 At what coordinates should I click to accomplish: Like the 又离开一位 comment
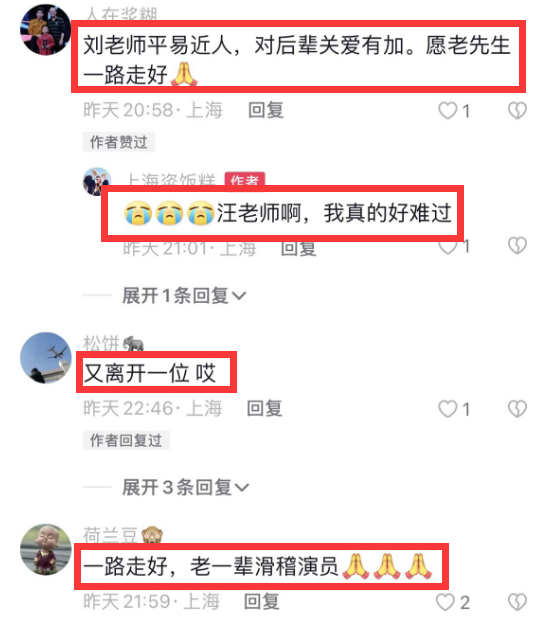pyautogui.click(x=448, y=409)
